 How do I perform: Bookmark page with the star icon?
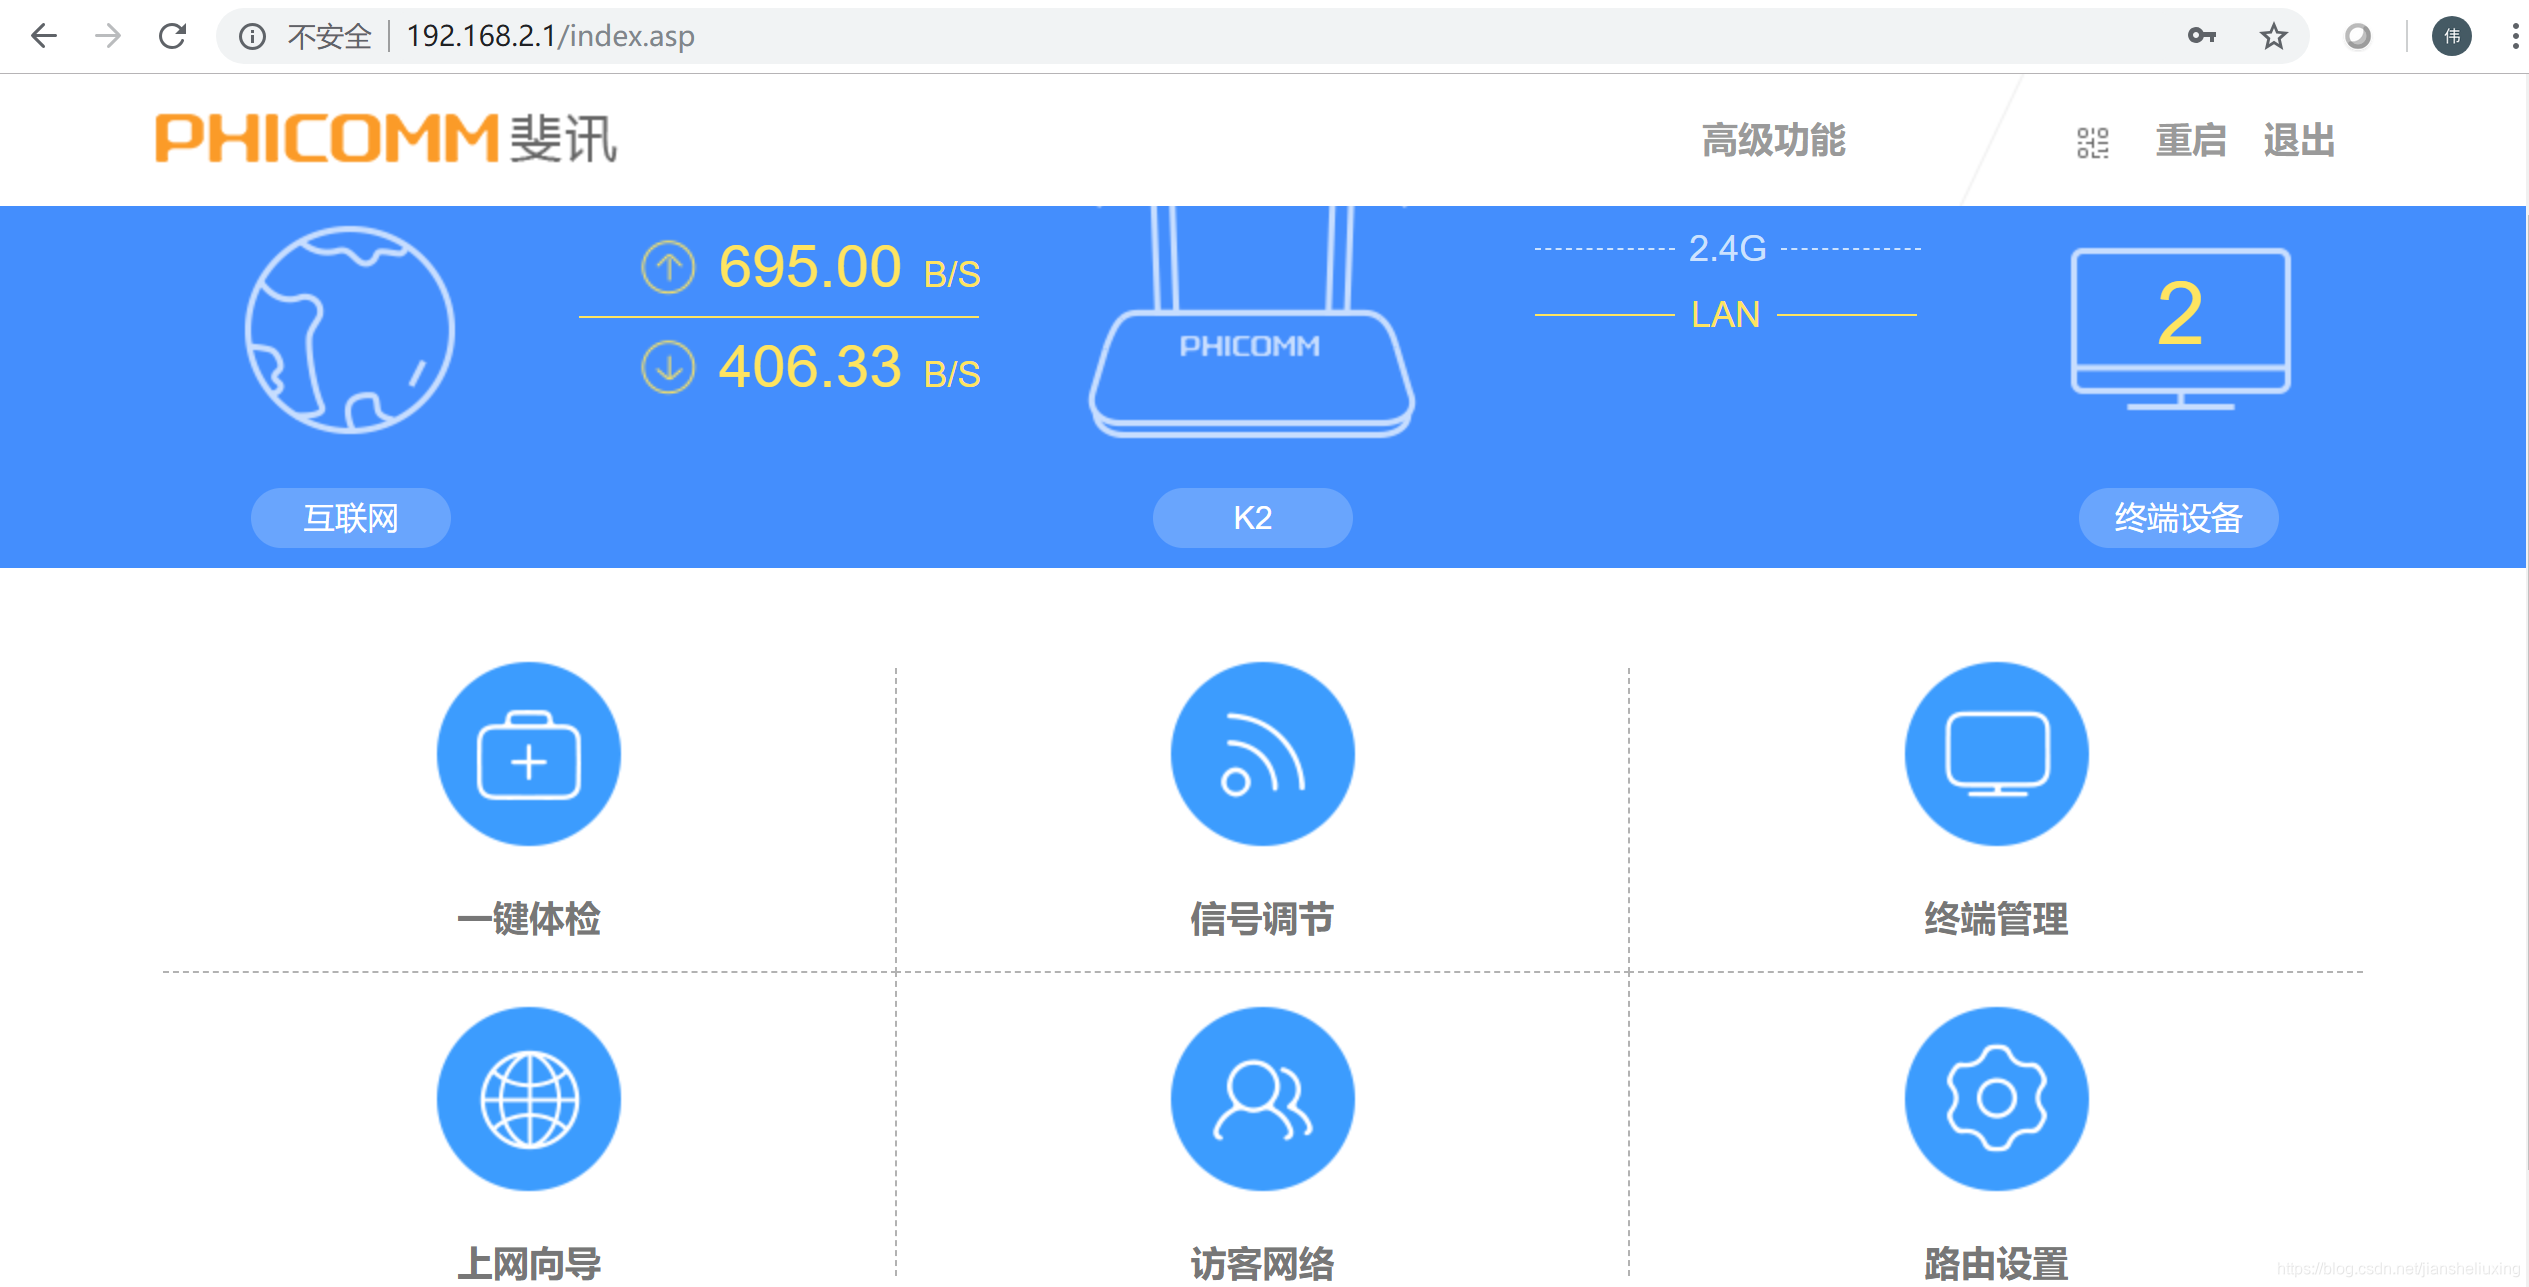tap(2273, 36)
